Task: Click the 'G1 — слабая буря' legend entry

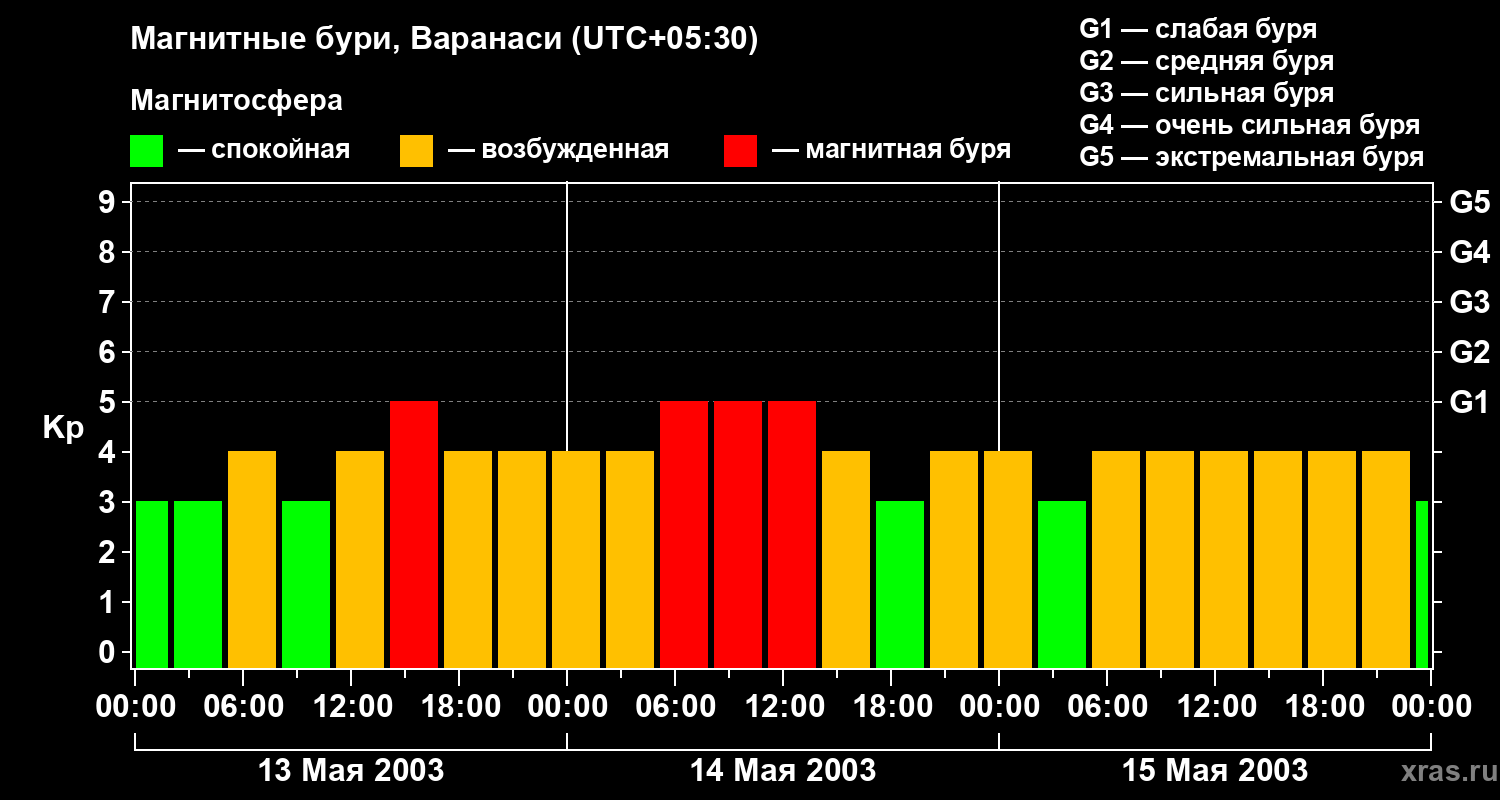Action: 1198,29
